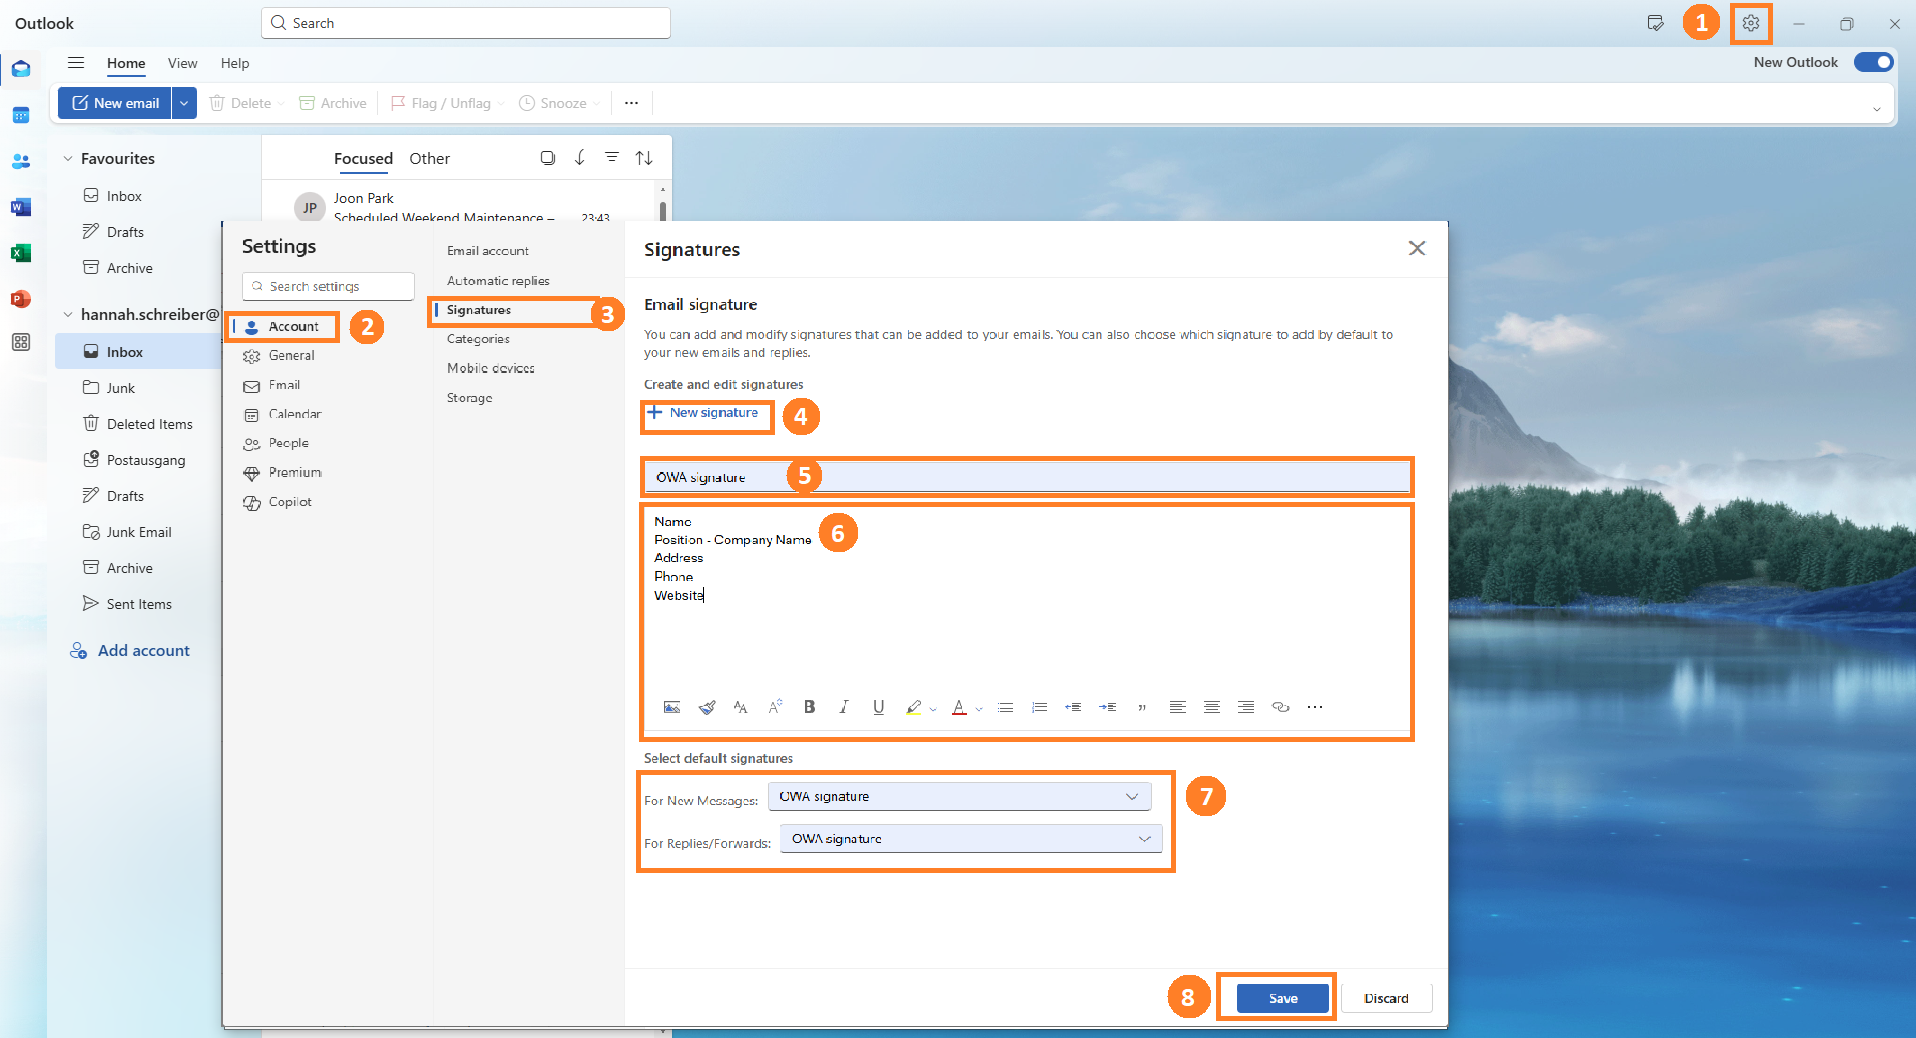Open the settings gear icon
Viewport: 1916px width, 1038px height.
(x=1750, y=23)
